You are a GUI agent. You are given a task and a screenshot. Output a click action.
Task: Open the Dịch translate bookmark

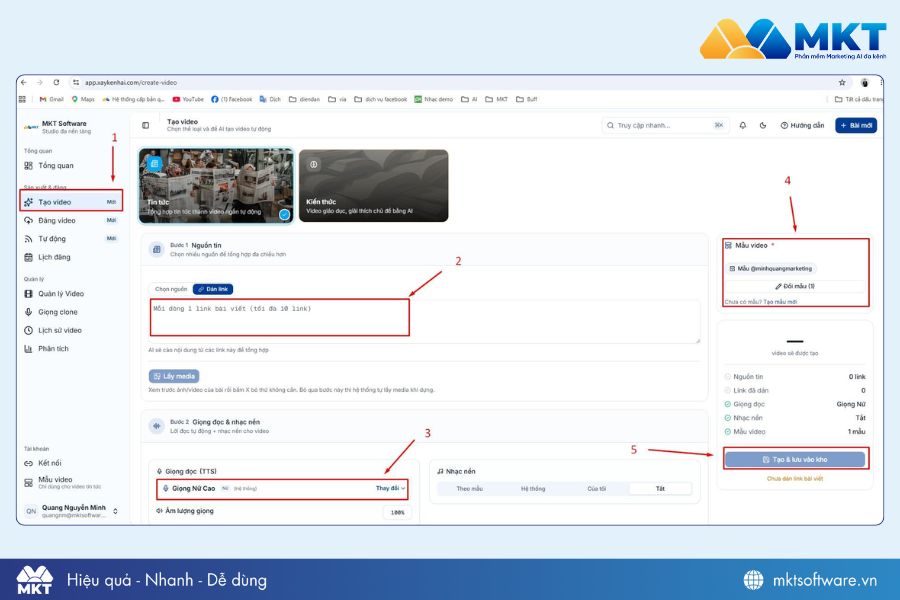270,99
